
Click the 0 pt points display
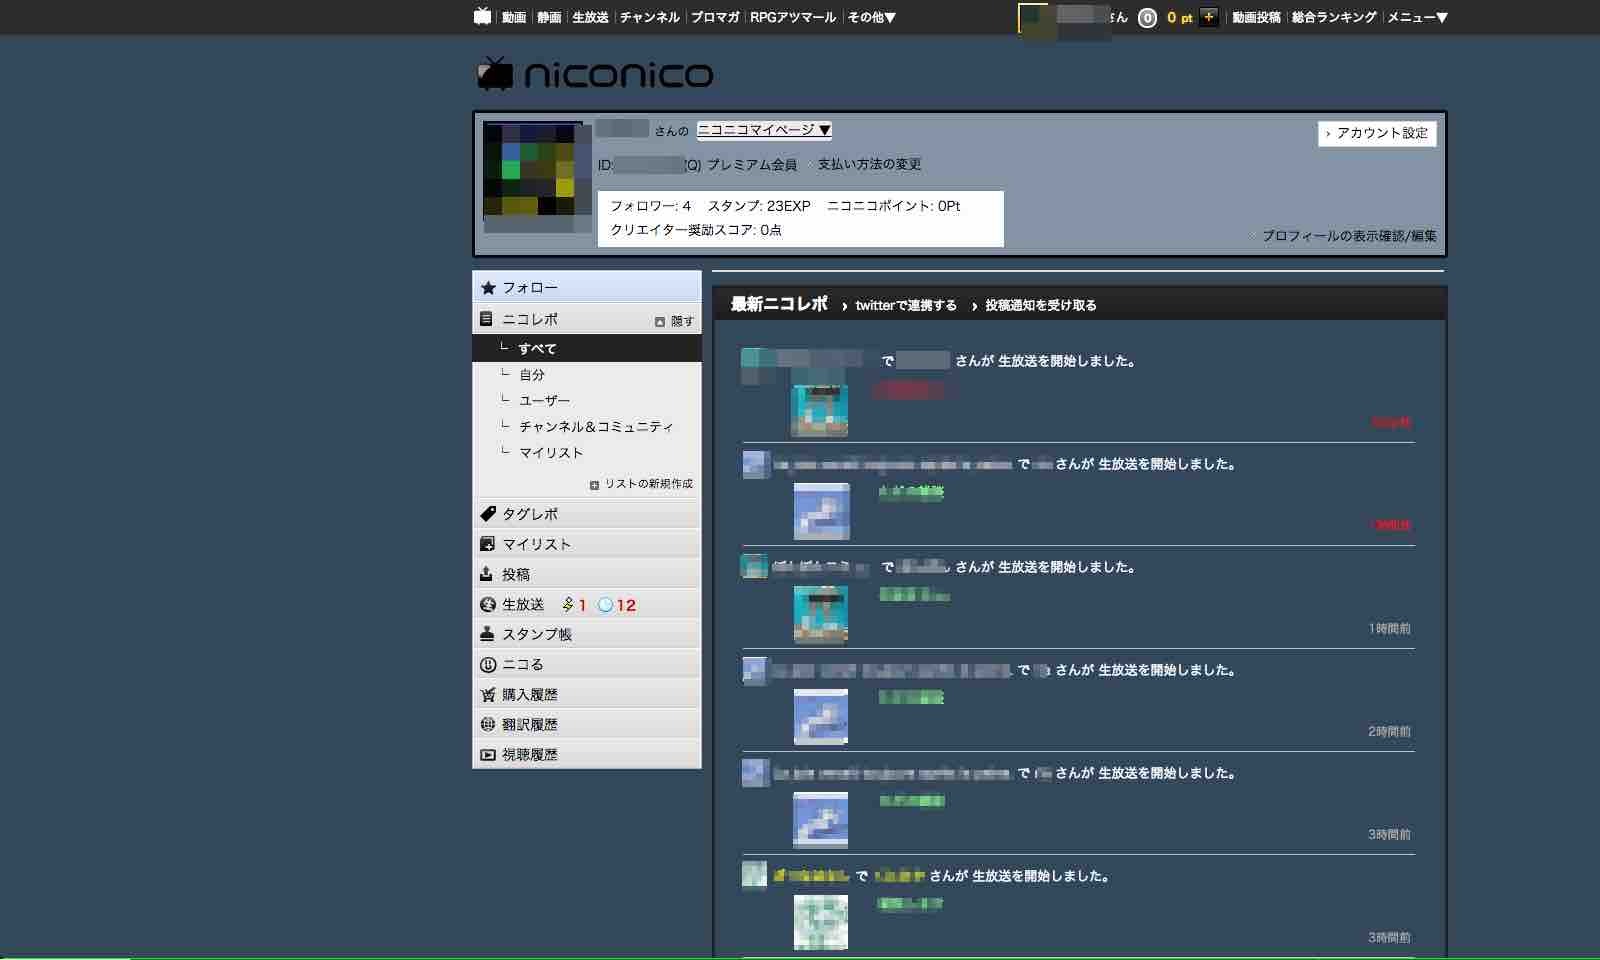1180,18
